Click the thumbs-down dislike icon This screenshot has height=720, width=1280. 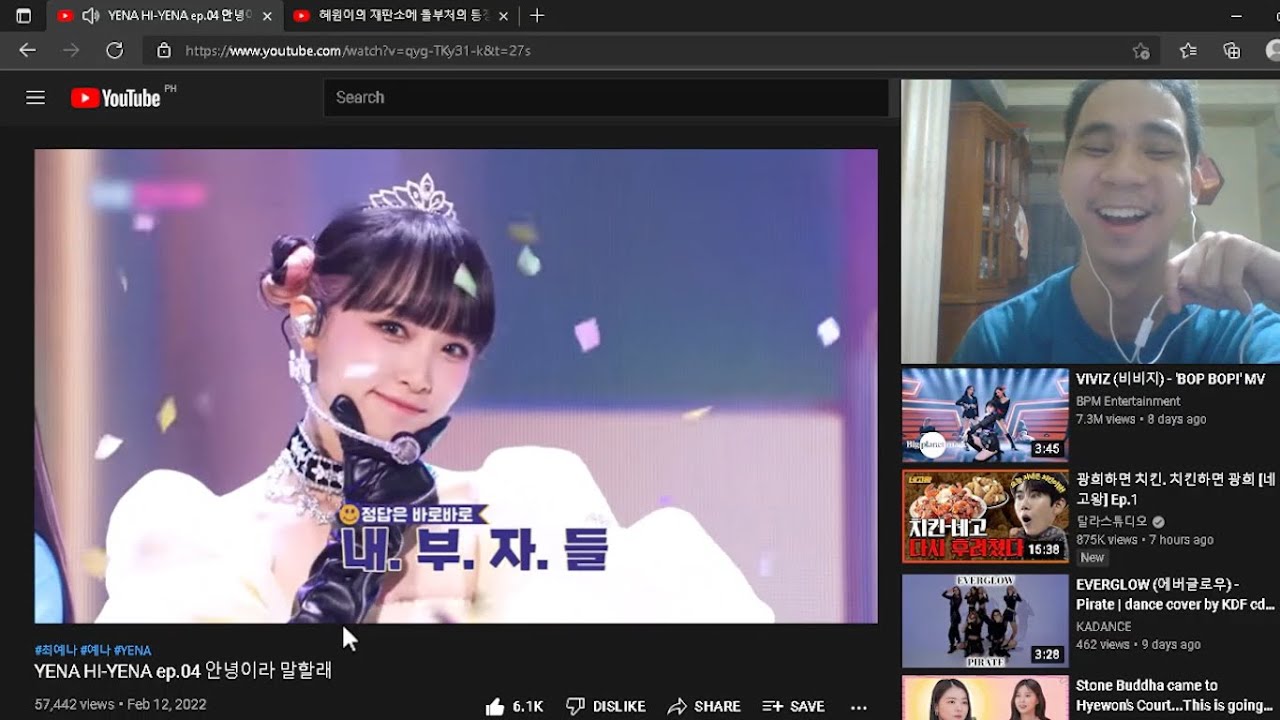[575, 707]
